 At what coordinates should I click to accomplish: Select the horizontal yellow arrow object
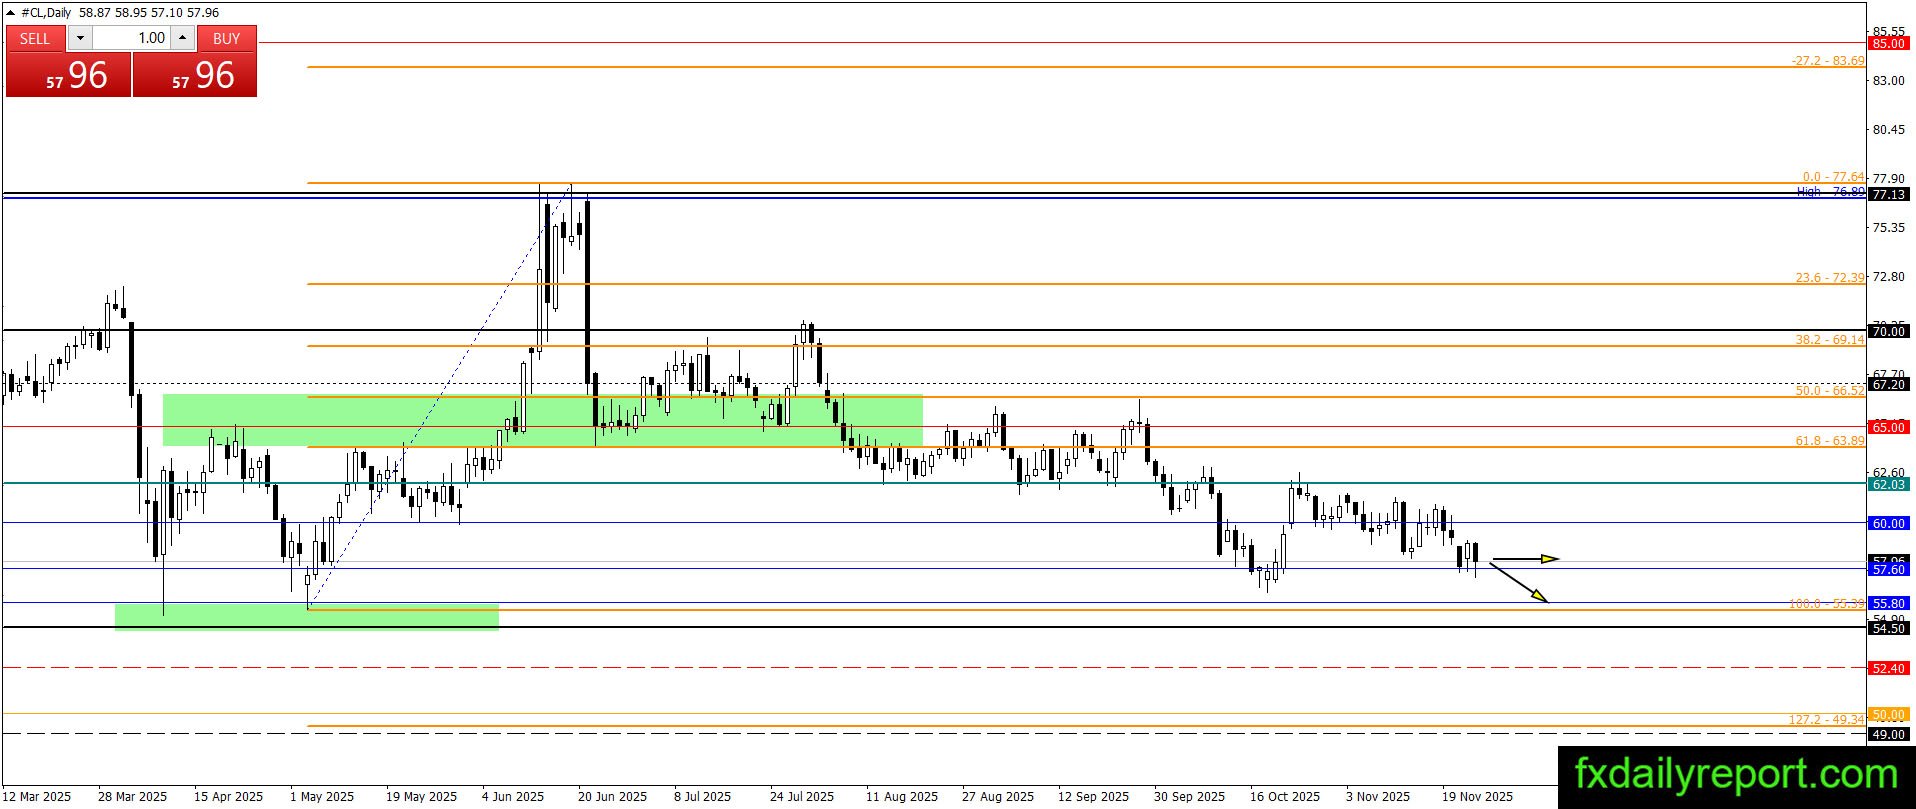(x=1526, y=559)
